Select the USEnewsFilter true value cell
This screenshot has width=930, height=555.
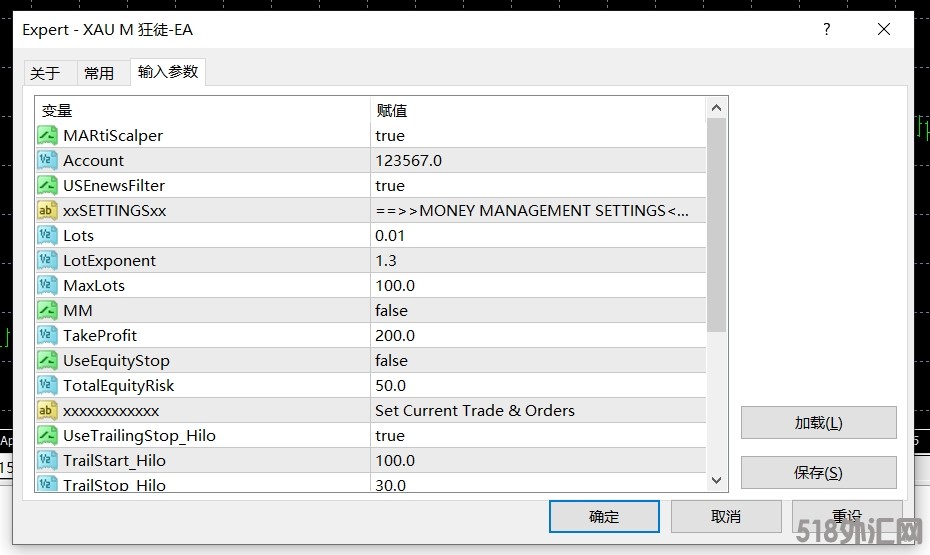pyautogui.click(x=537, y=185)
